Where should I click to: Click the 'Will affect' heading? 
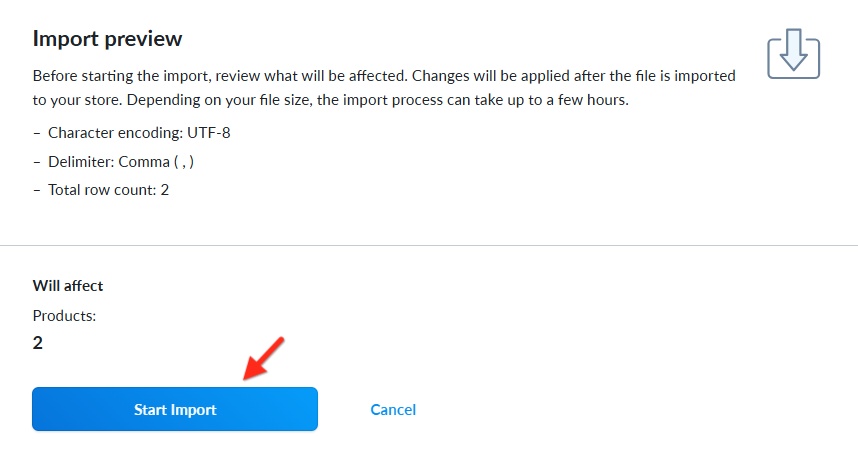[68, 285]
